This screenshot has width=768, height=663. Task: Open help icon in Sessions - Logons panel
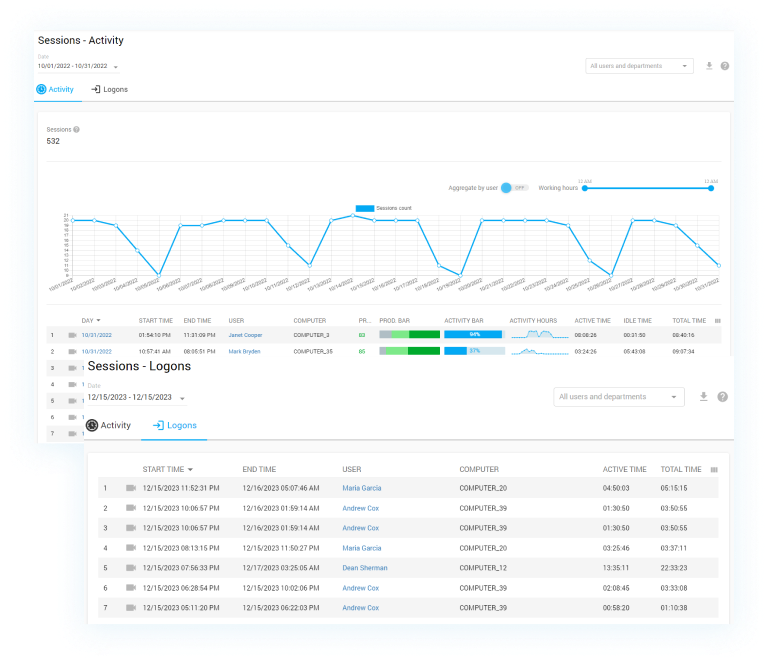[723, 397]
